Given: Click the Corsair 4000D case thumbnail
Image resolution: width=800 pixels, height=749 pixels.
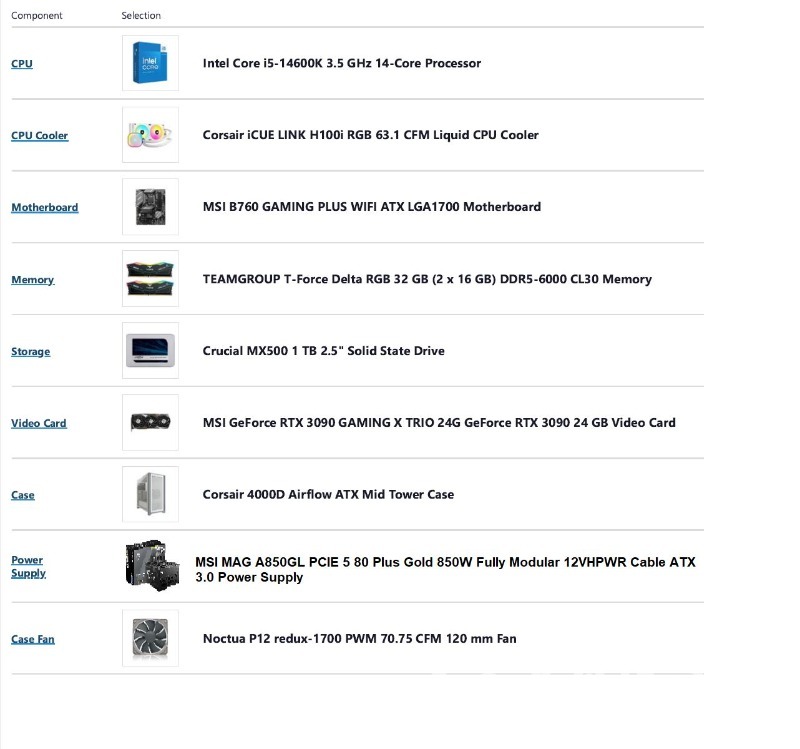Looking at the screenshot, I should [x=150, y=494].
